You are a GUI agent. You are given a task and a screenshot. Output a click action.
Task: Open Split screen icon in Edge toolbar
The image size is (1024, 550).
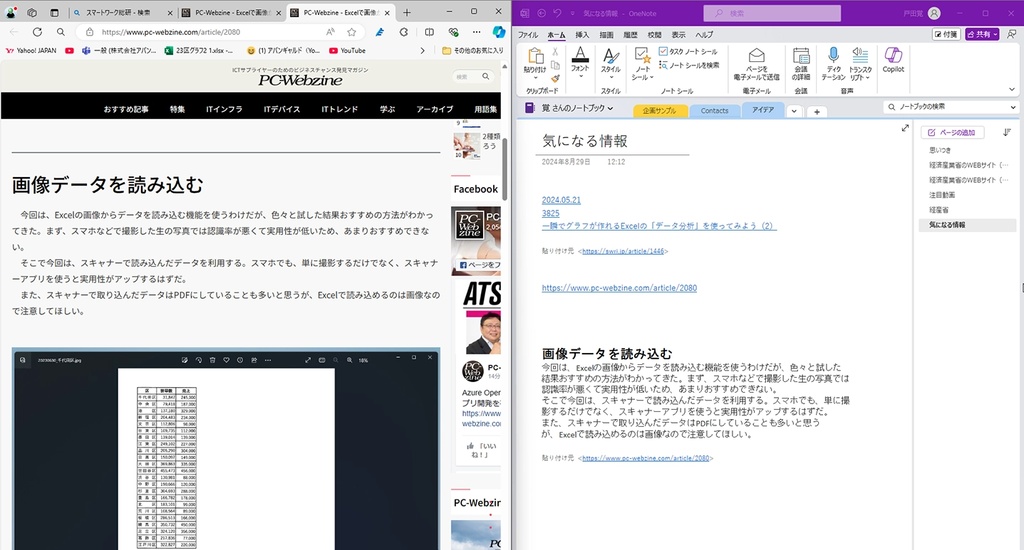point(429,31)
